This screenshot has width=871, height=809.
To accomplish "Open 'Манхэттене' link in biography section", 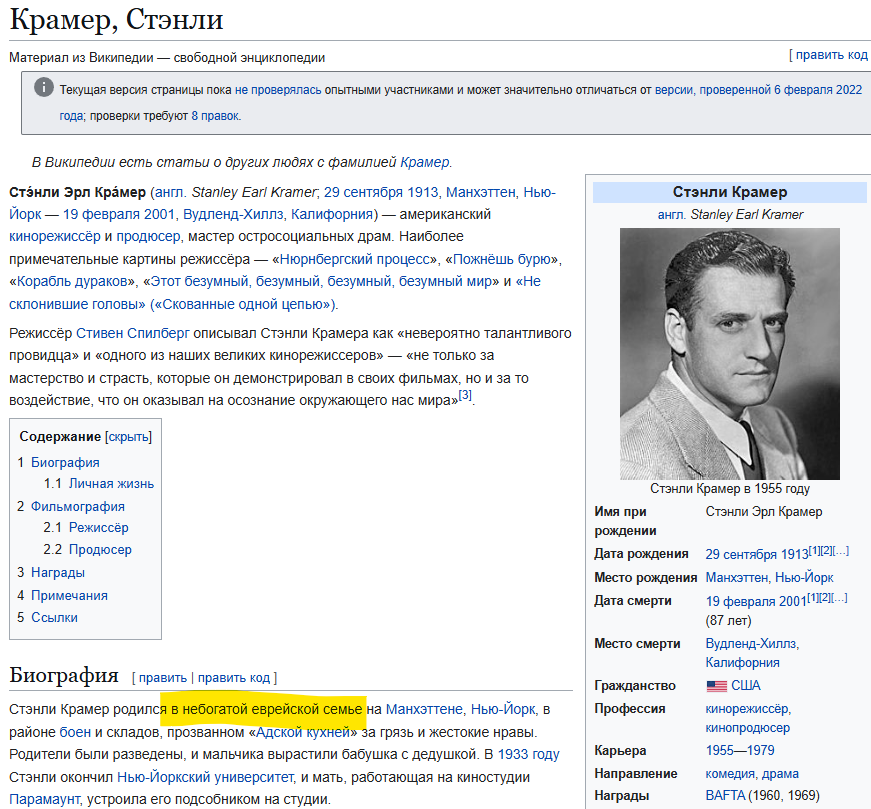I will (x=424, y=710).
